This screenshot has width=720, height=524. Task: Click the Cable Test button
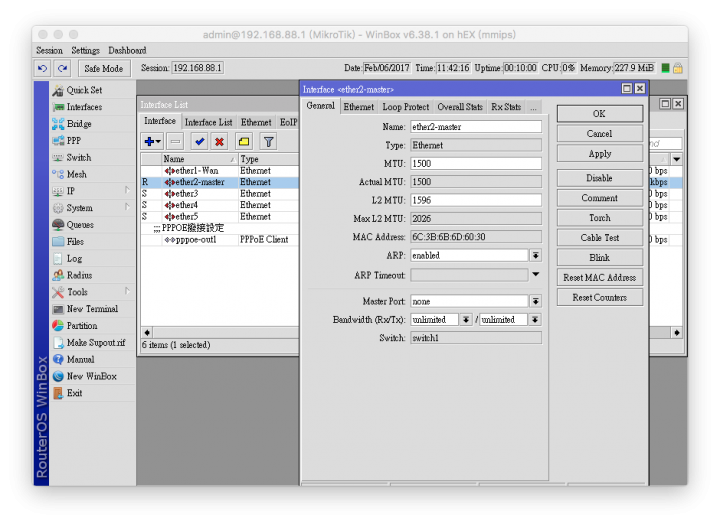[600, 237]
